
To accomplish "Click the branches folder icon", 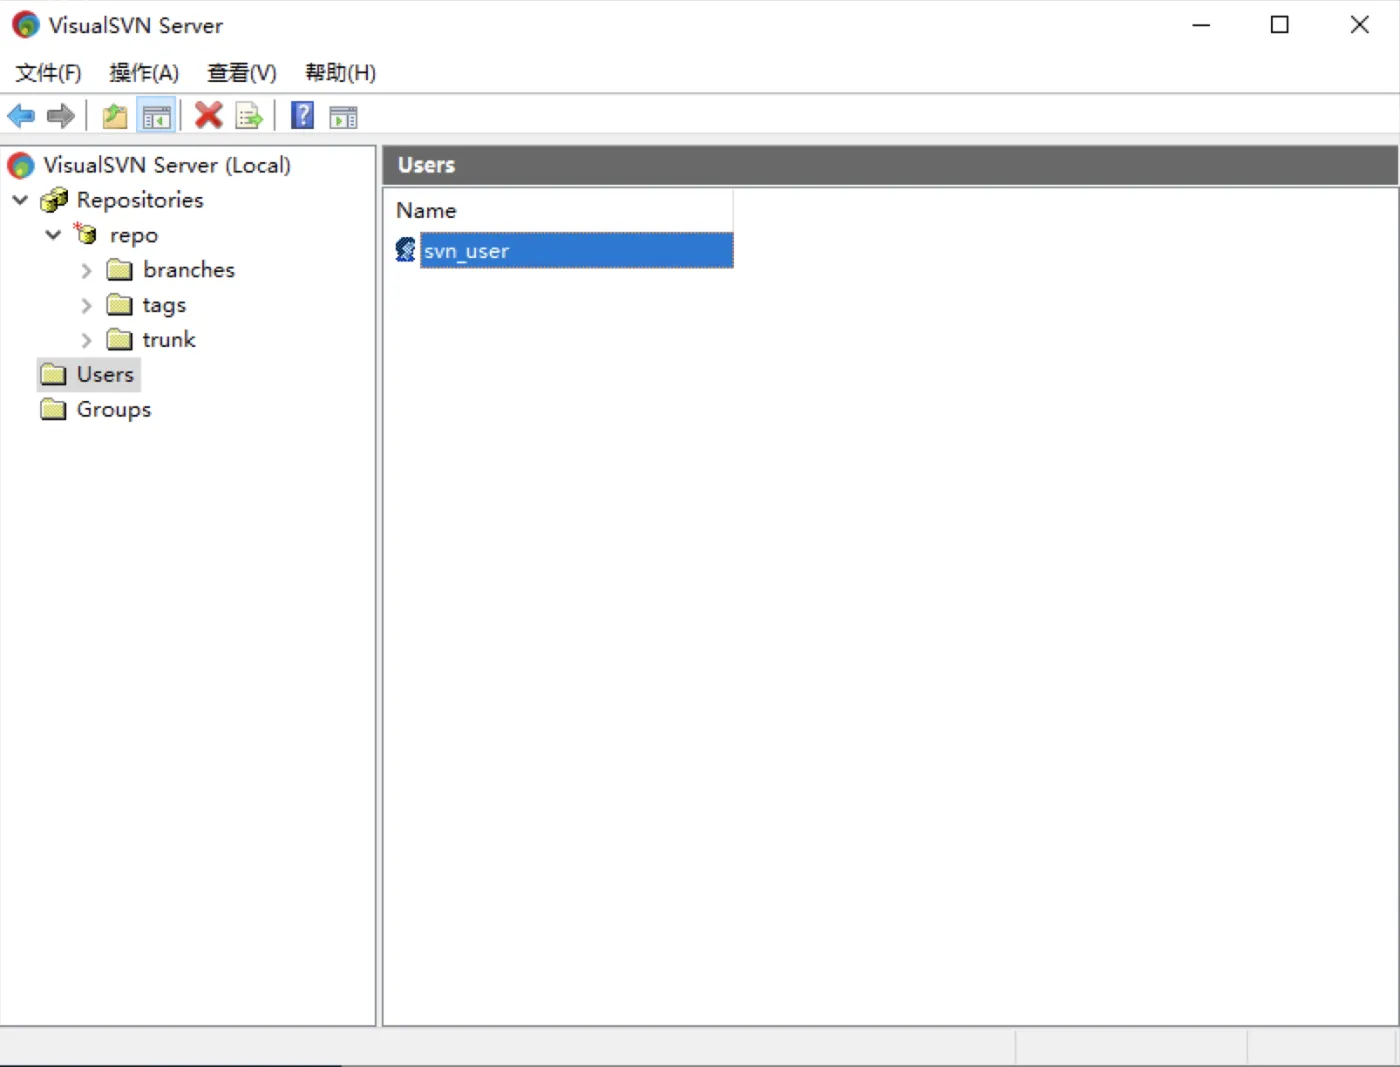I will coord(119,270).
